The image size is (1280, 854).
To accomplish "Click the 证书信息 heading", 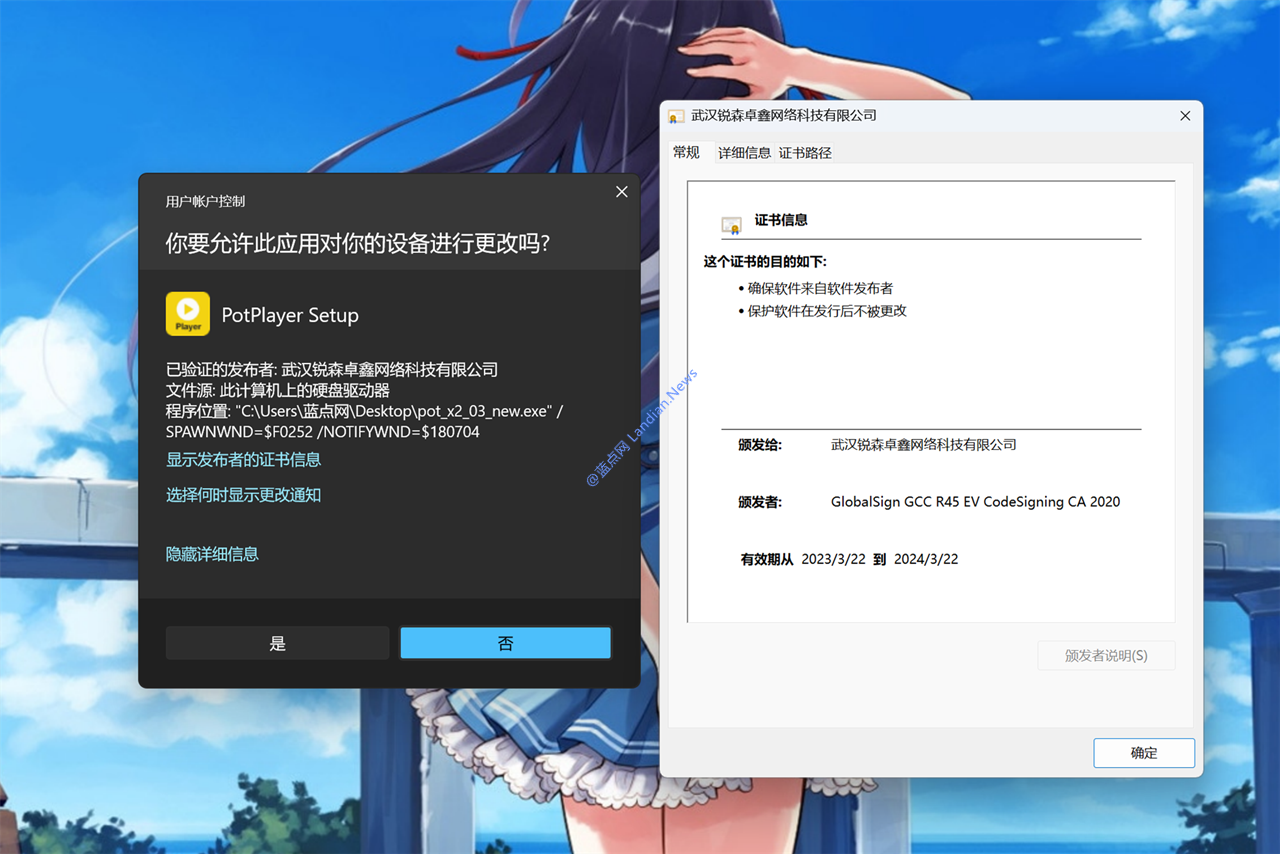I will (x=781, y=220).
